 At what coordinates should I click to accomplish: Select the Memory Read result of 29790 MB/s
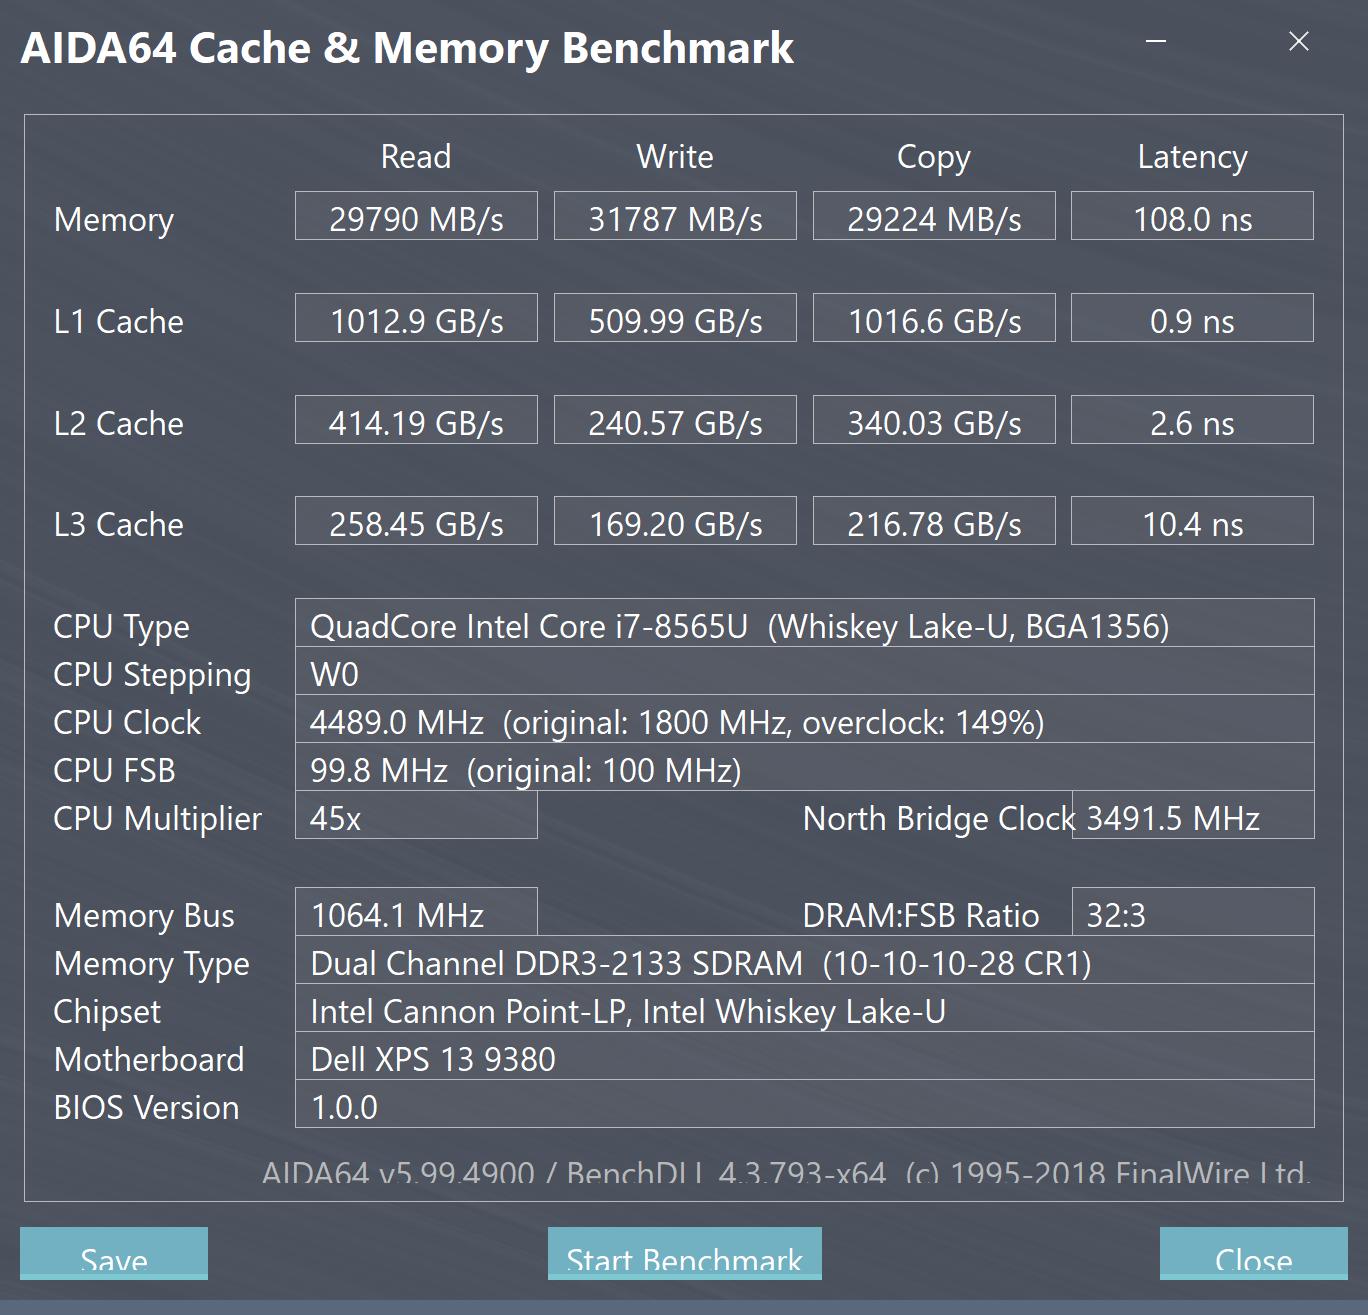click(416, 217)
